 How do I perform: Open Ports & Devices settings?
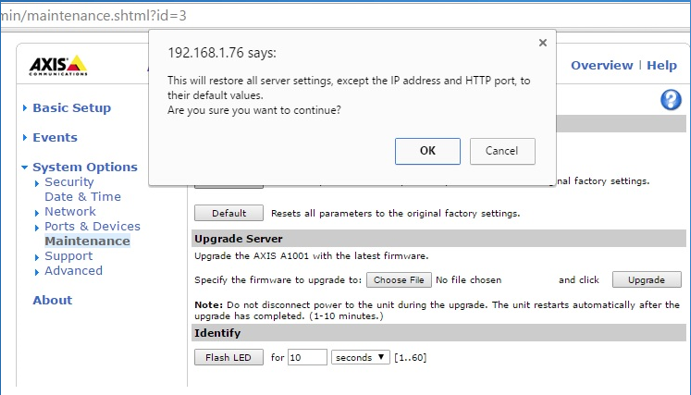[93, 226]
